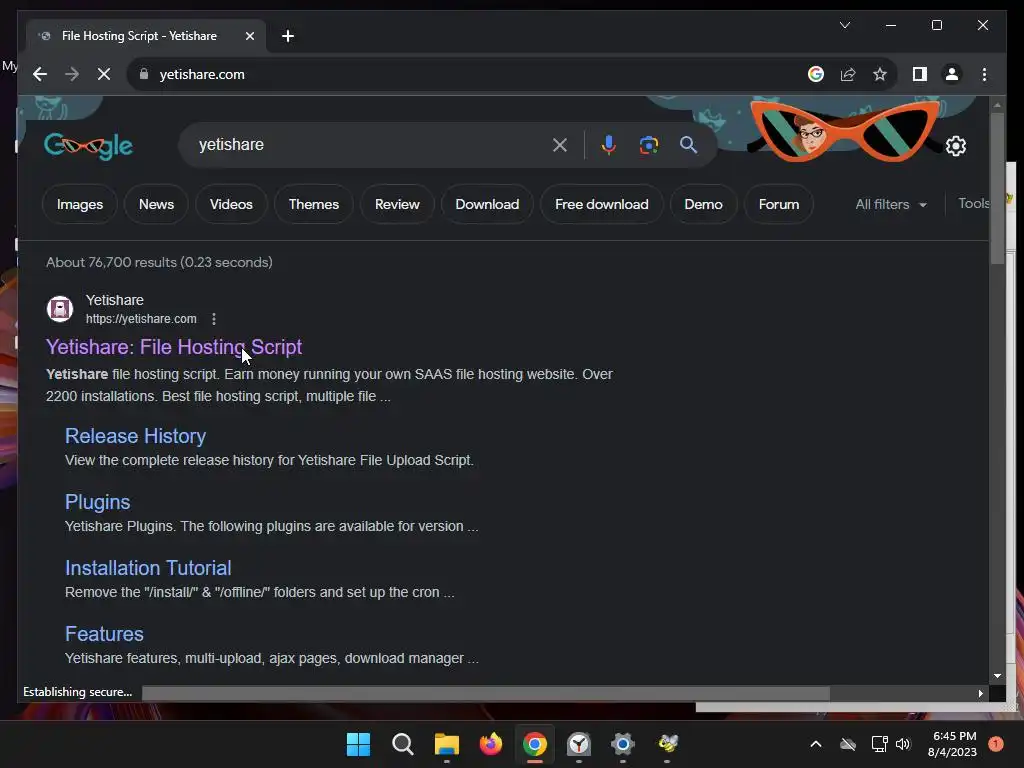Bookmark this tab with the star
Image resolution: width=1024 pixels, height=768 pixels.
(880, 74)
